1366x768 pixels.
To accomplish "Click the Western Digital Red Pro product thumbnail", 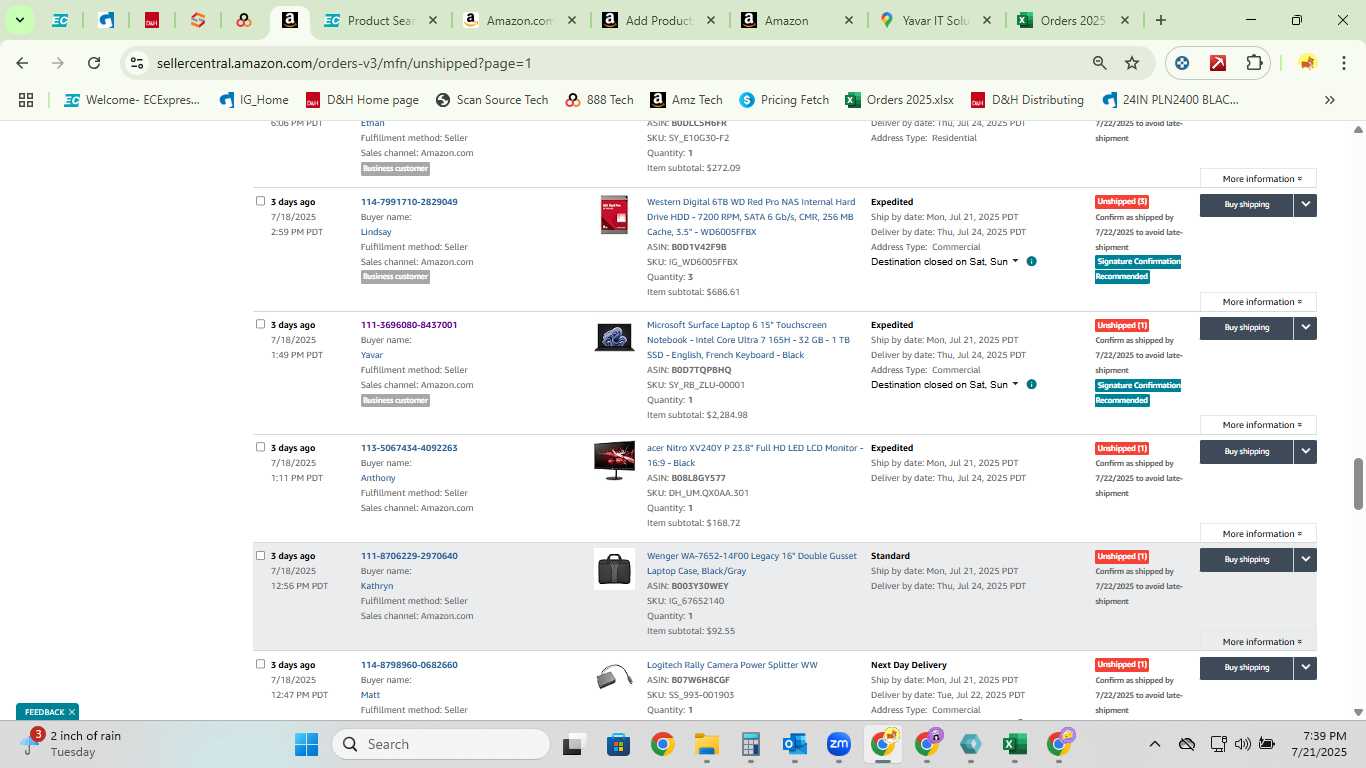I will tap(614, 215).
